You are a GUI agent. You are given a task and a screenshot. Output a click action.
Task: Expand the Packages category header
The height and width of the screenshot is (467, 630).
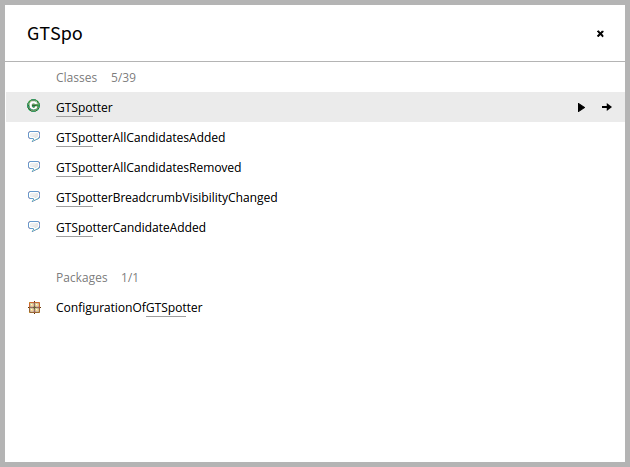(82, 278)
